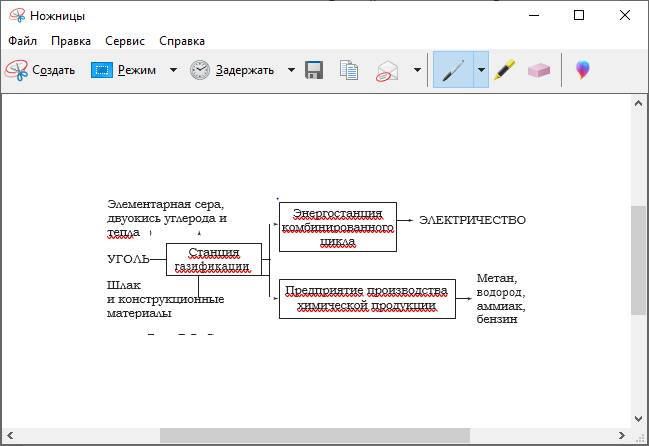Click the horizontal scrollbar thumb

click(314, 435)
